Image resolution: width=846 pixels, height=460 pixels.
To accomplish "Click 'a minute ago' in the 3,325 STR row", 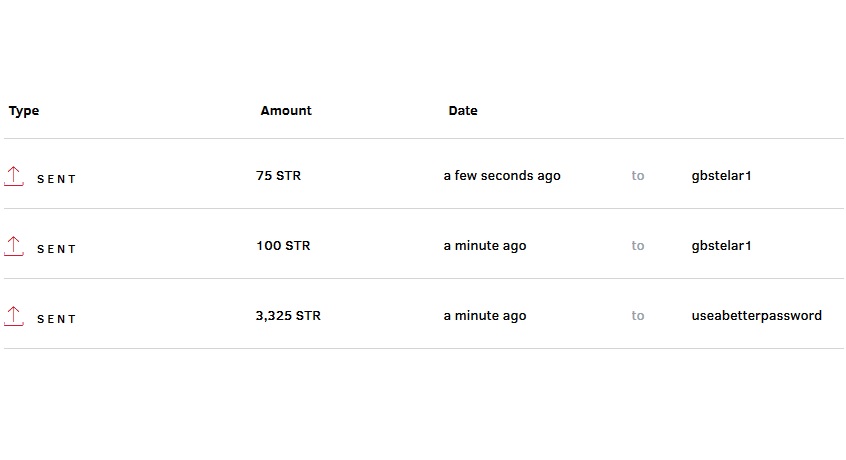I will tap(485, 316).
